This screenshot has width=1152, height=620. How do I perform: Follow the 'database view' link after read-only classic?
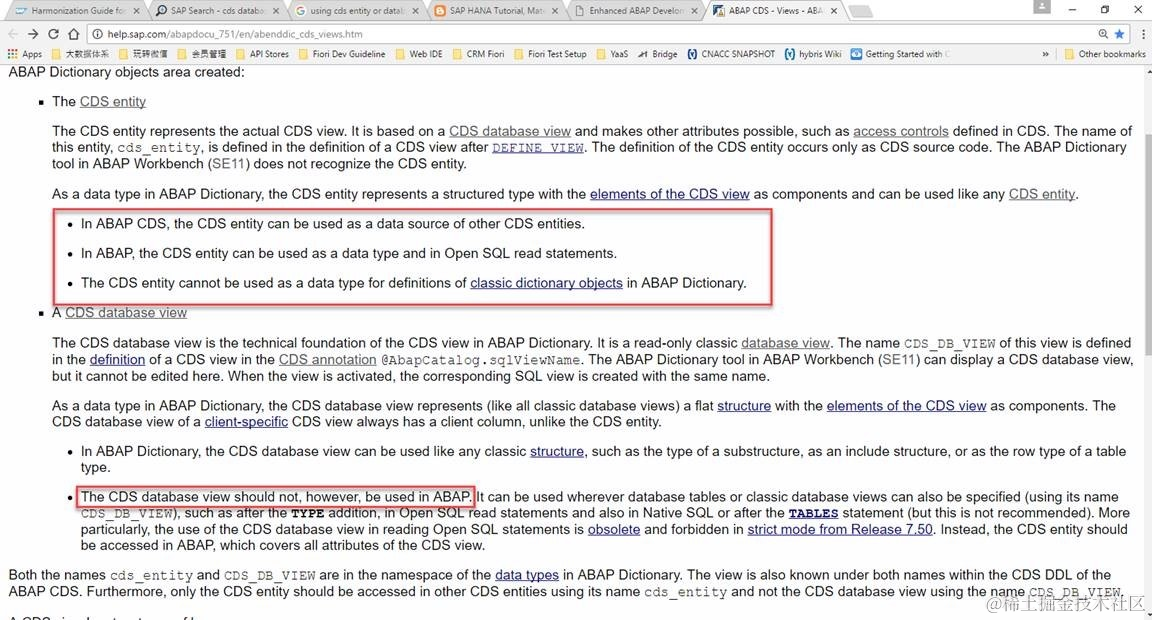(x=785, y=342)
